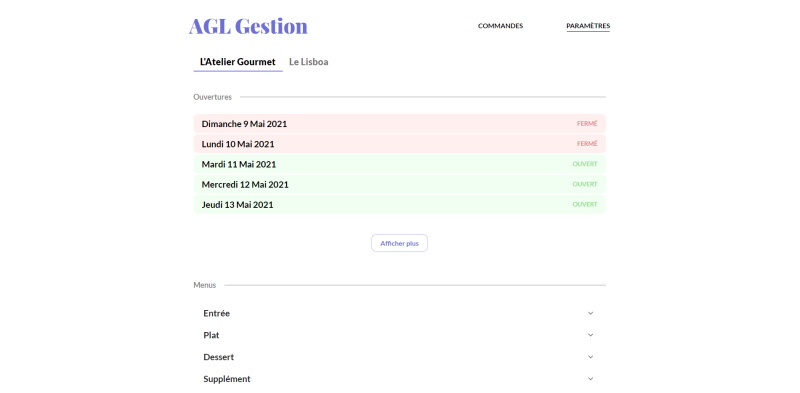Click the Entrée label

point(216,313)
